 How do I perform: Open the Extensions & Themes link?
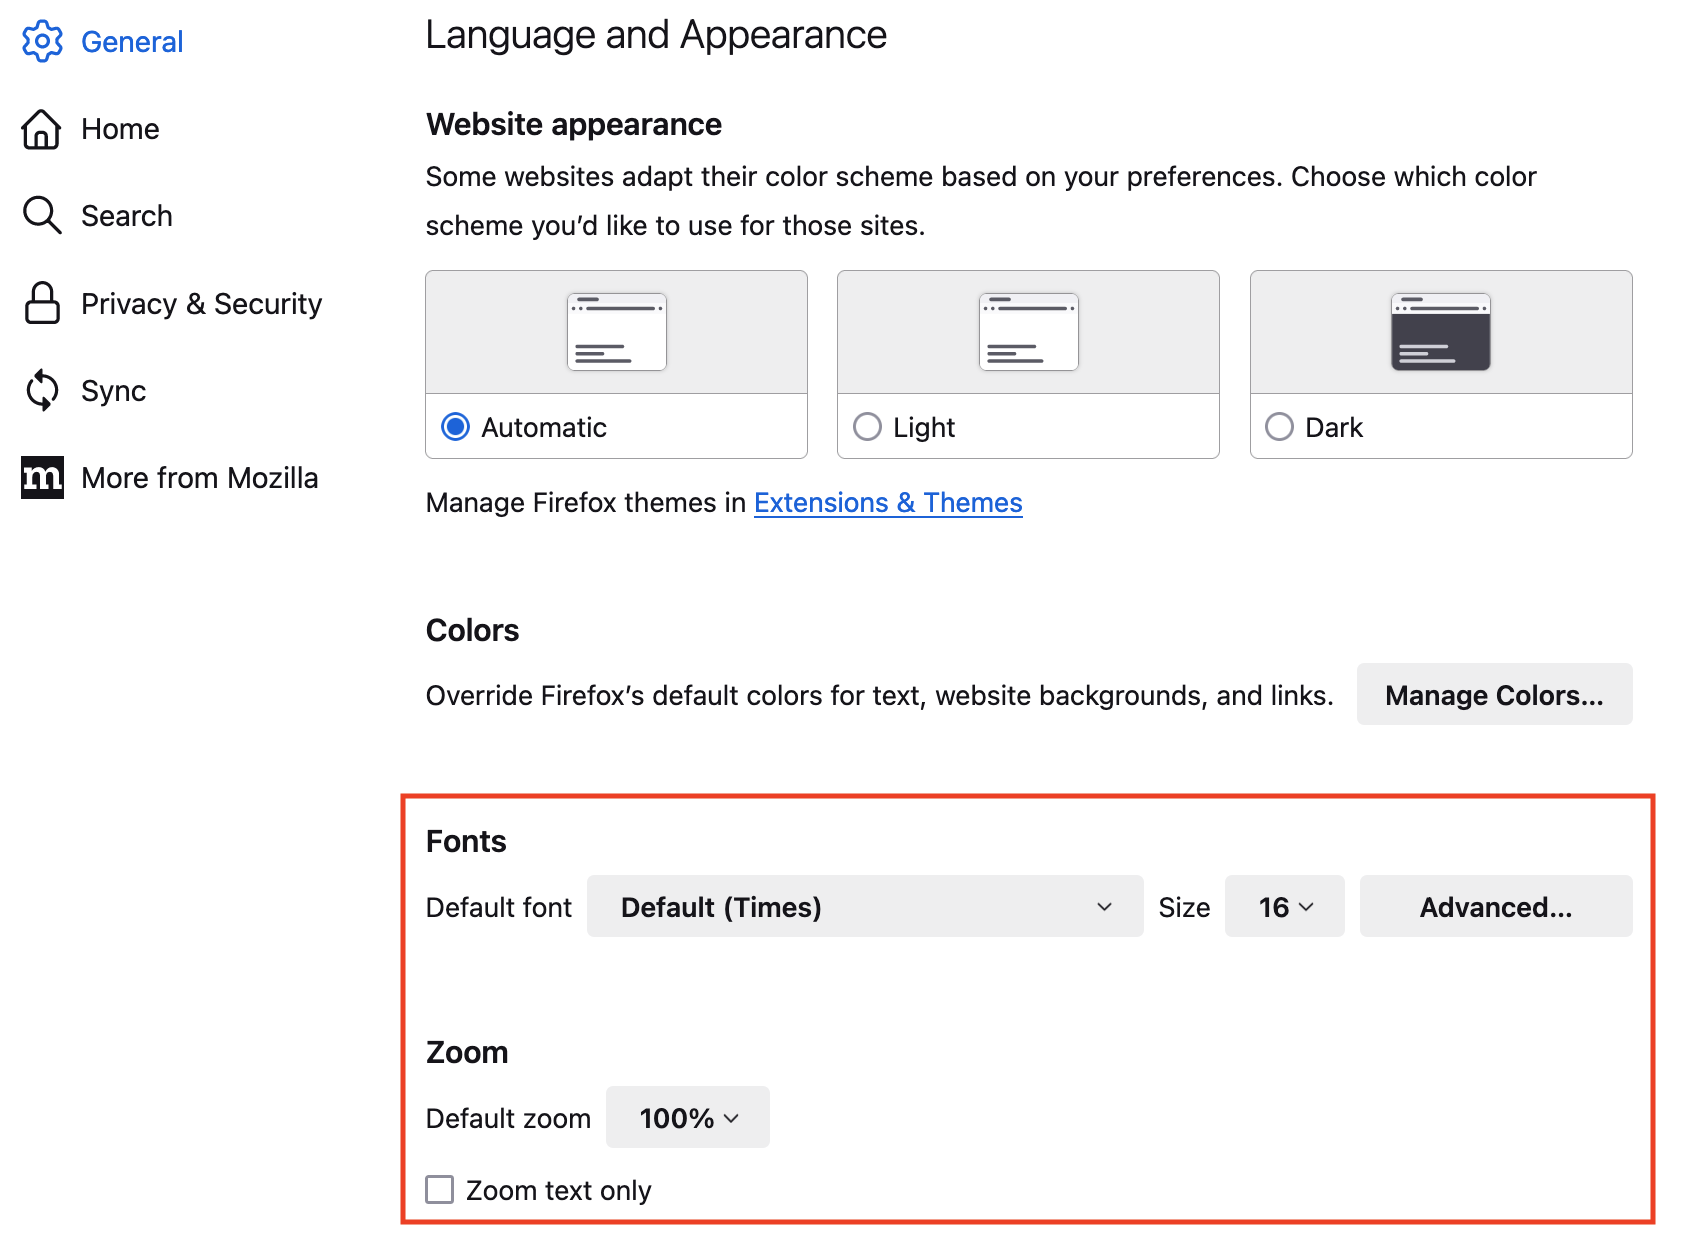(888, 502)
